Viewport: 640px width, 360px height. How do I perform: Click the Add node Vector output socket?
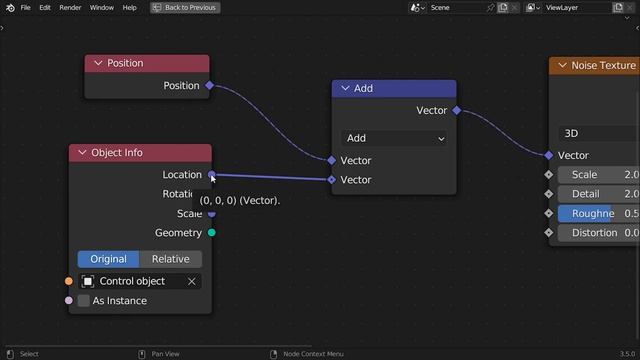(457, 110)
